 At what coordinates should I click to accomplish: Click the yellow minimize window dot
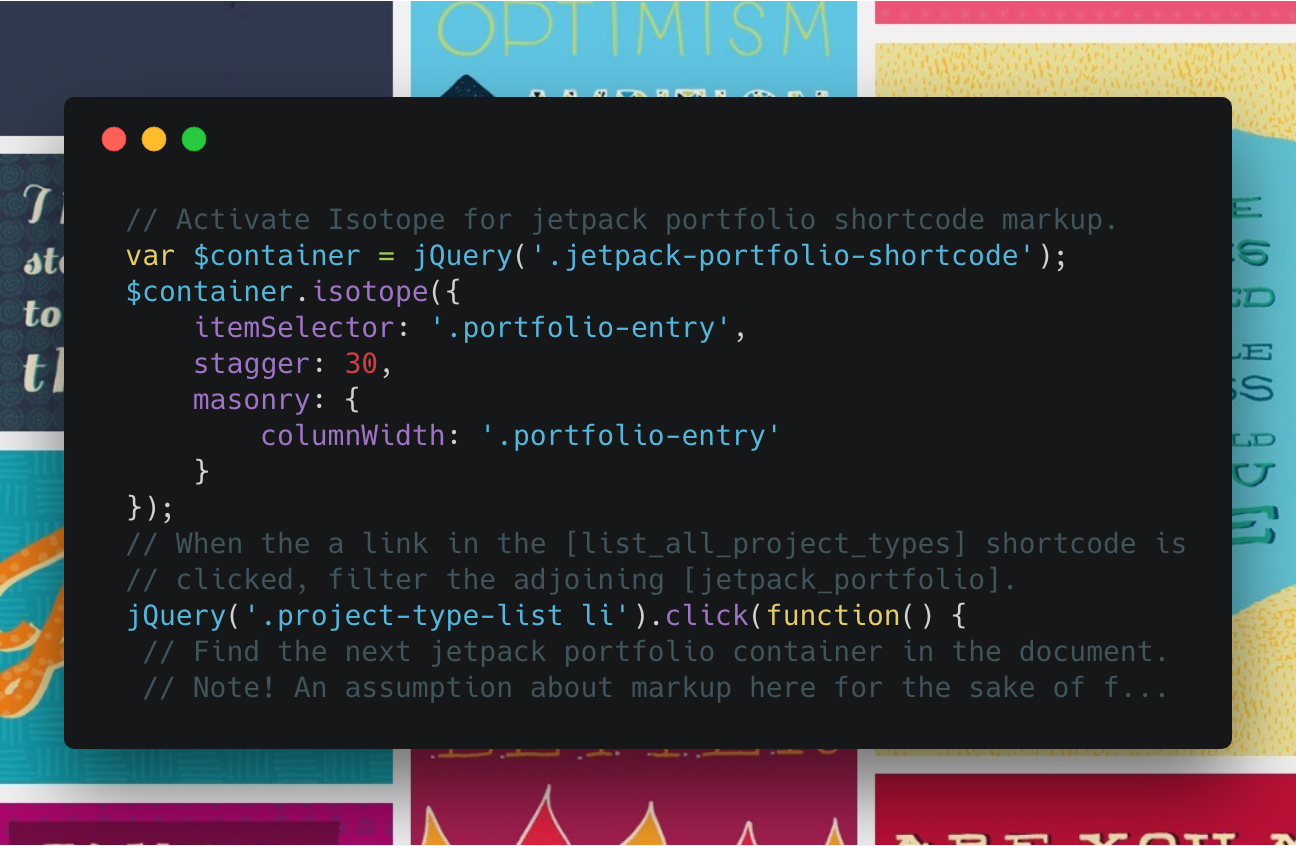click(x=154, y=139)
